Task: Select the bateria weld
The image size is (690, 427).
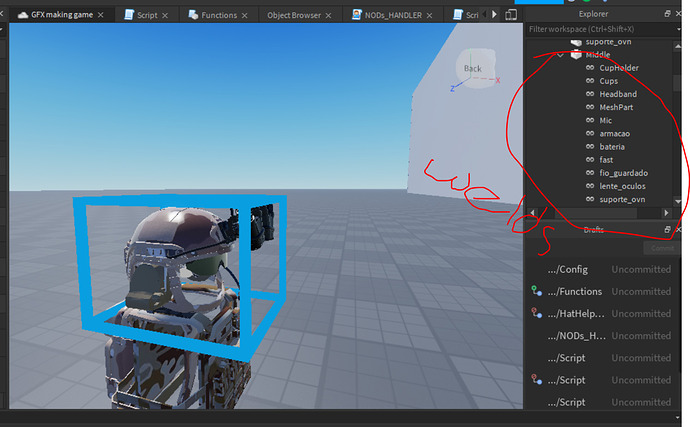Action: pos(612,147)
